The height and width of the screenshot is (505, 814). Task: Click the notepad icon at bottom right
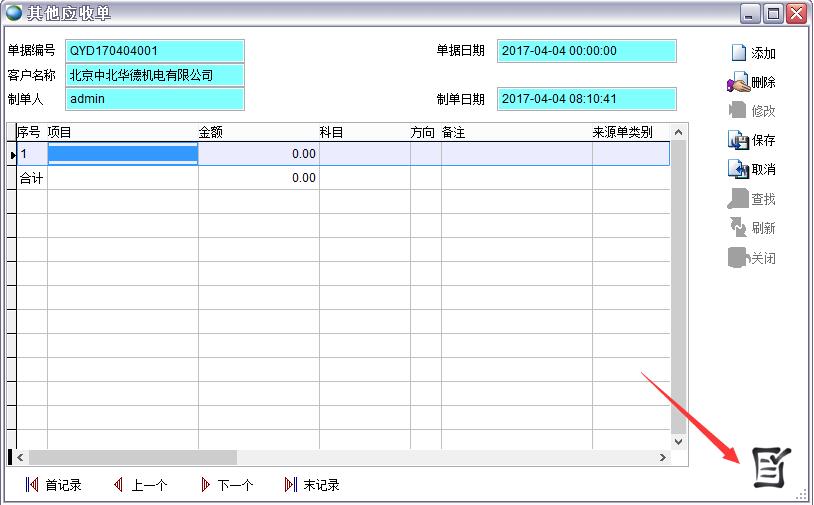point(770,467)
